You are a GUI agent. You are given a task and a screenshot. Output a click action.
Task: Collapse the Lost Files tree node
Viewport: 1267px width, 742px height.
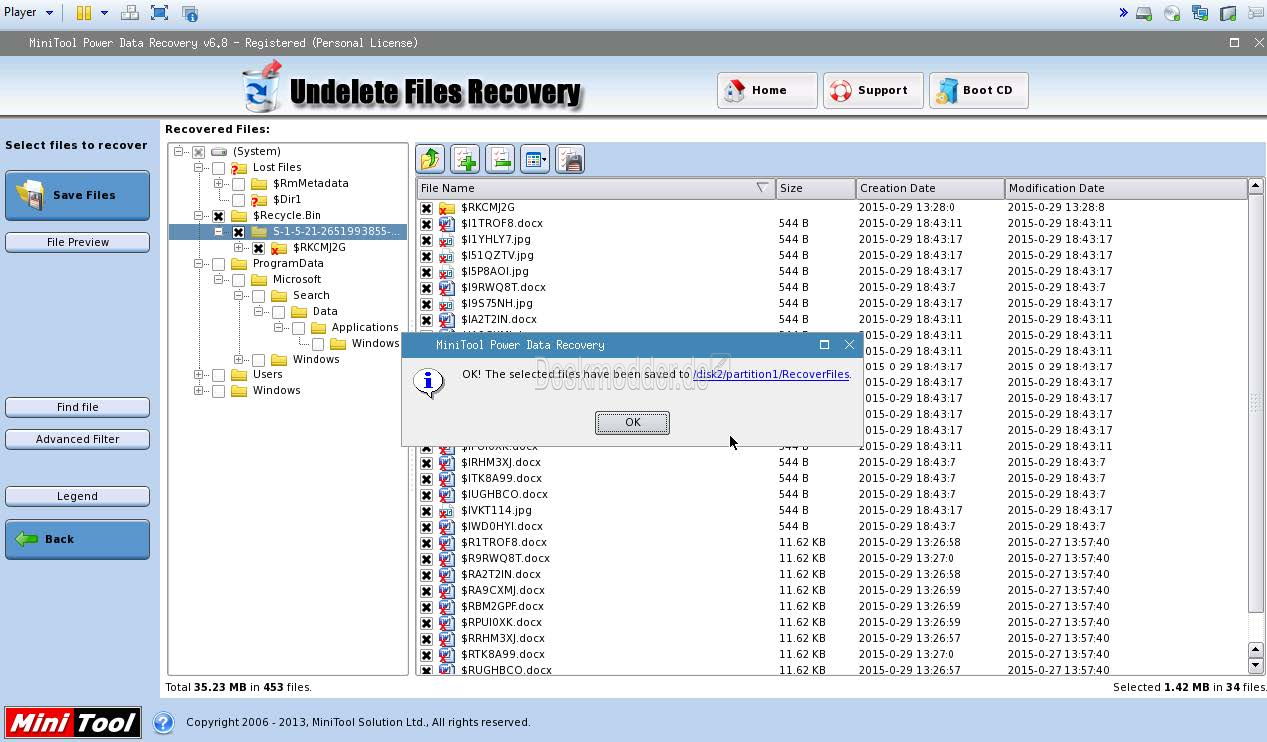click(199, 167)
